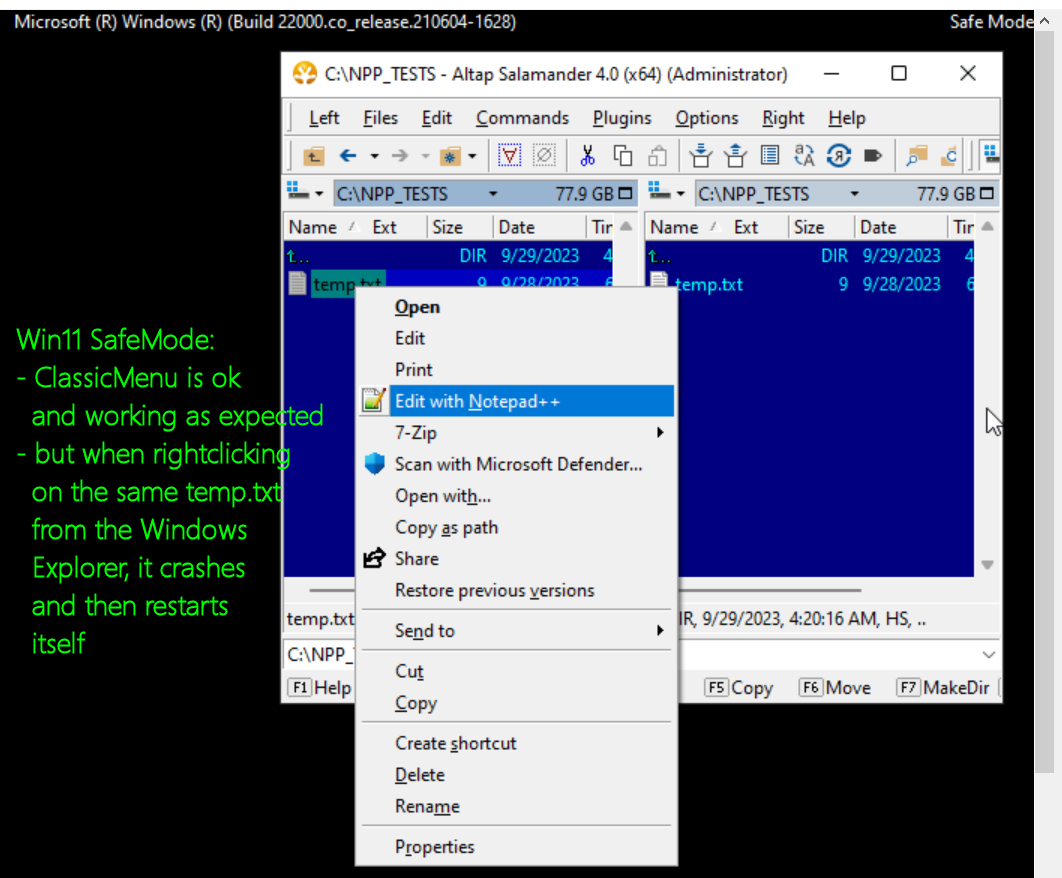Click the Unselect files icon
This screenshot has width=1062, height=878.
click(544, 156)
